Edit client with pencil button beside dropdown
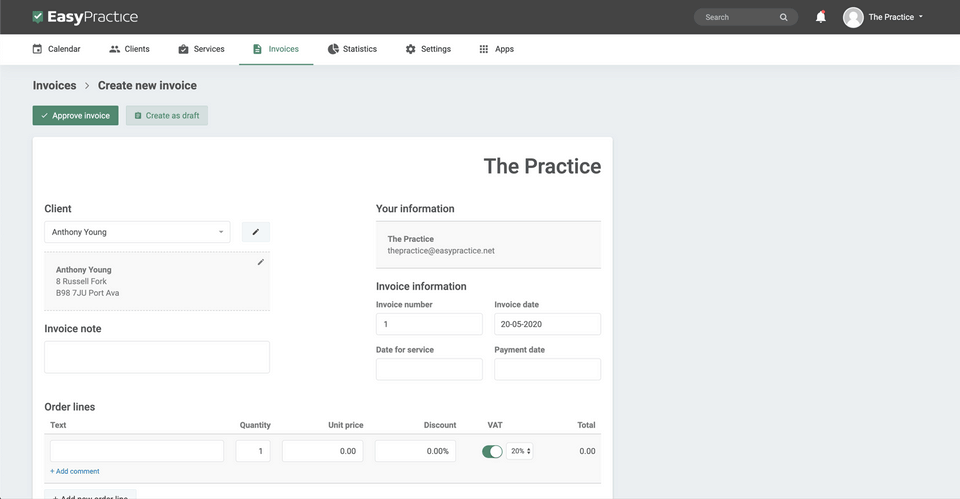 click(256, 232)
